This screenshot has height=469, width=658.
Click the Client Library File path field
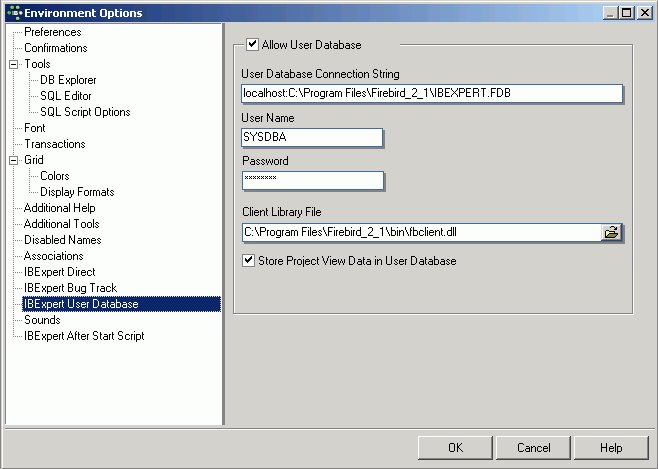coord(422,232)
